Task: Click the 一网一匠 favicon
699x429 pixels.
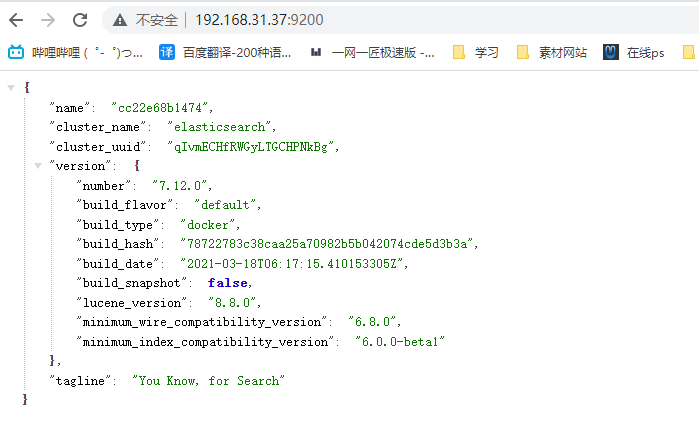Action: pyautogui.click(x=316, y=53)
